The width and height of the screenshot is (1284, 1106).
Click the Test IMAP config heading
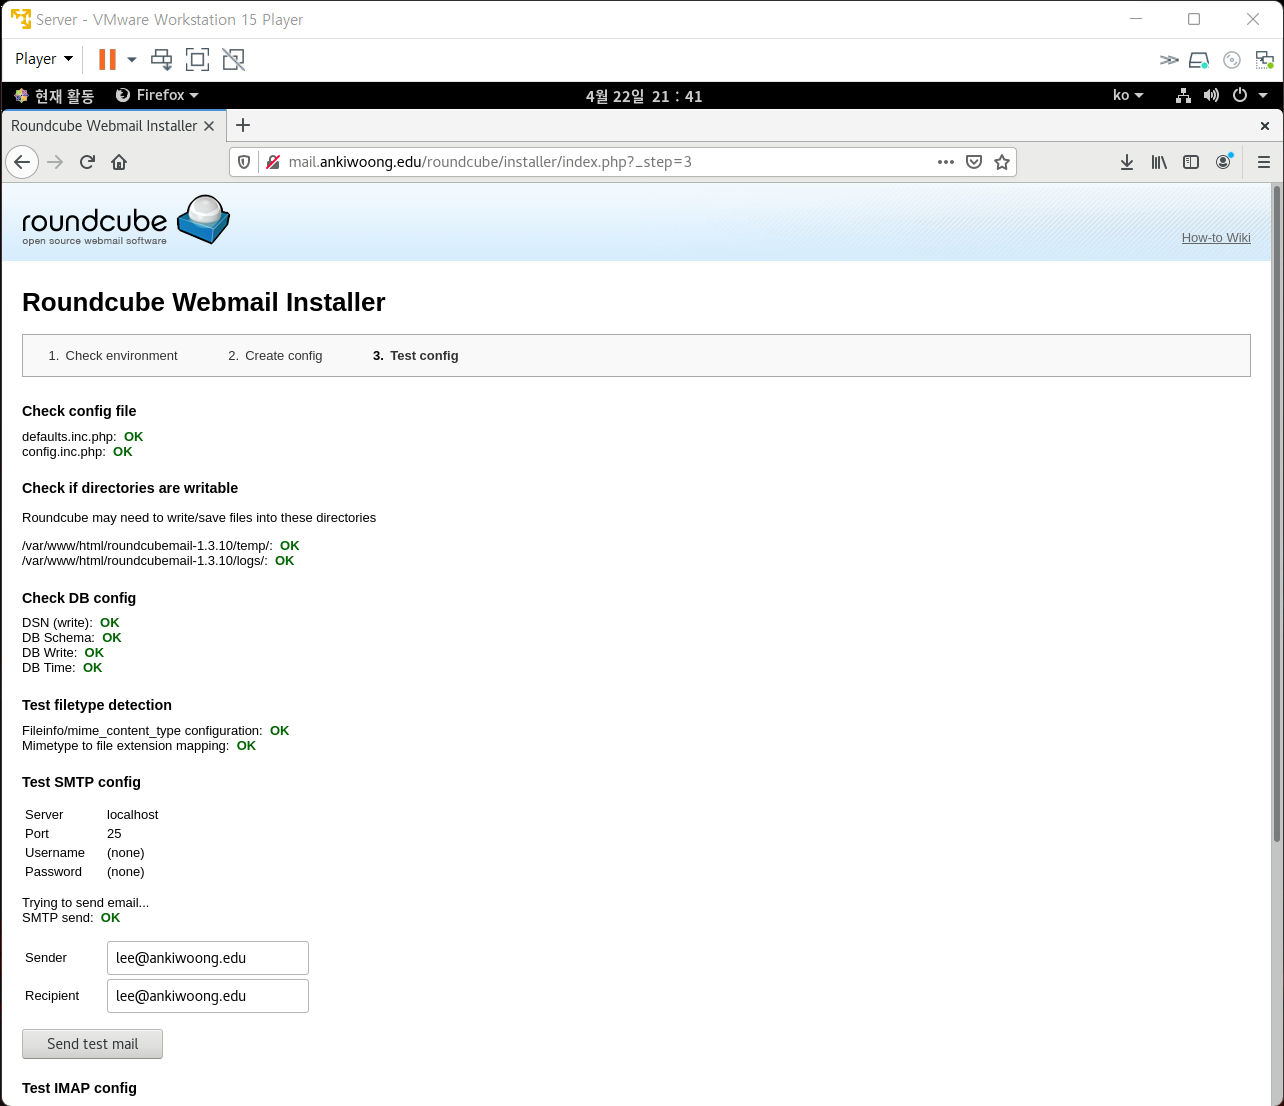[79, 1088]
